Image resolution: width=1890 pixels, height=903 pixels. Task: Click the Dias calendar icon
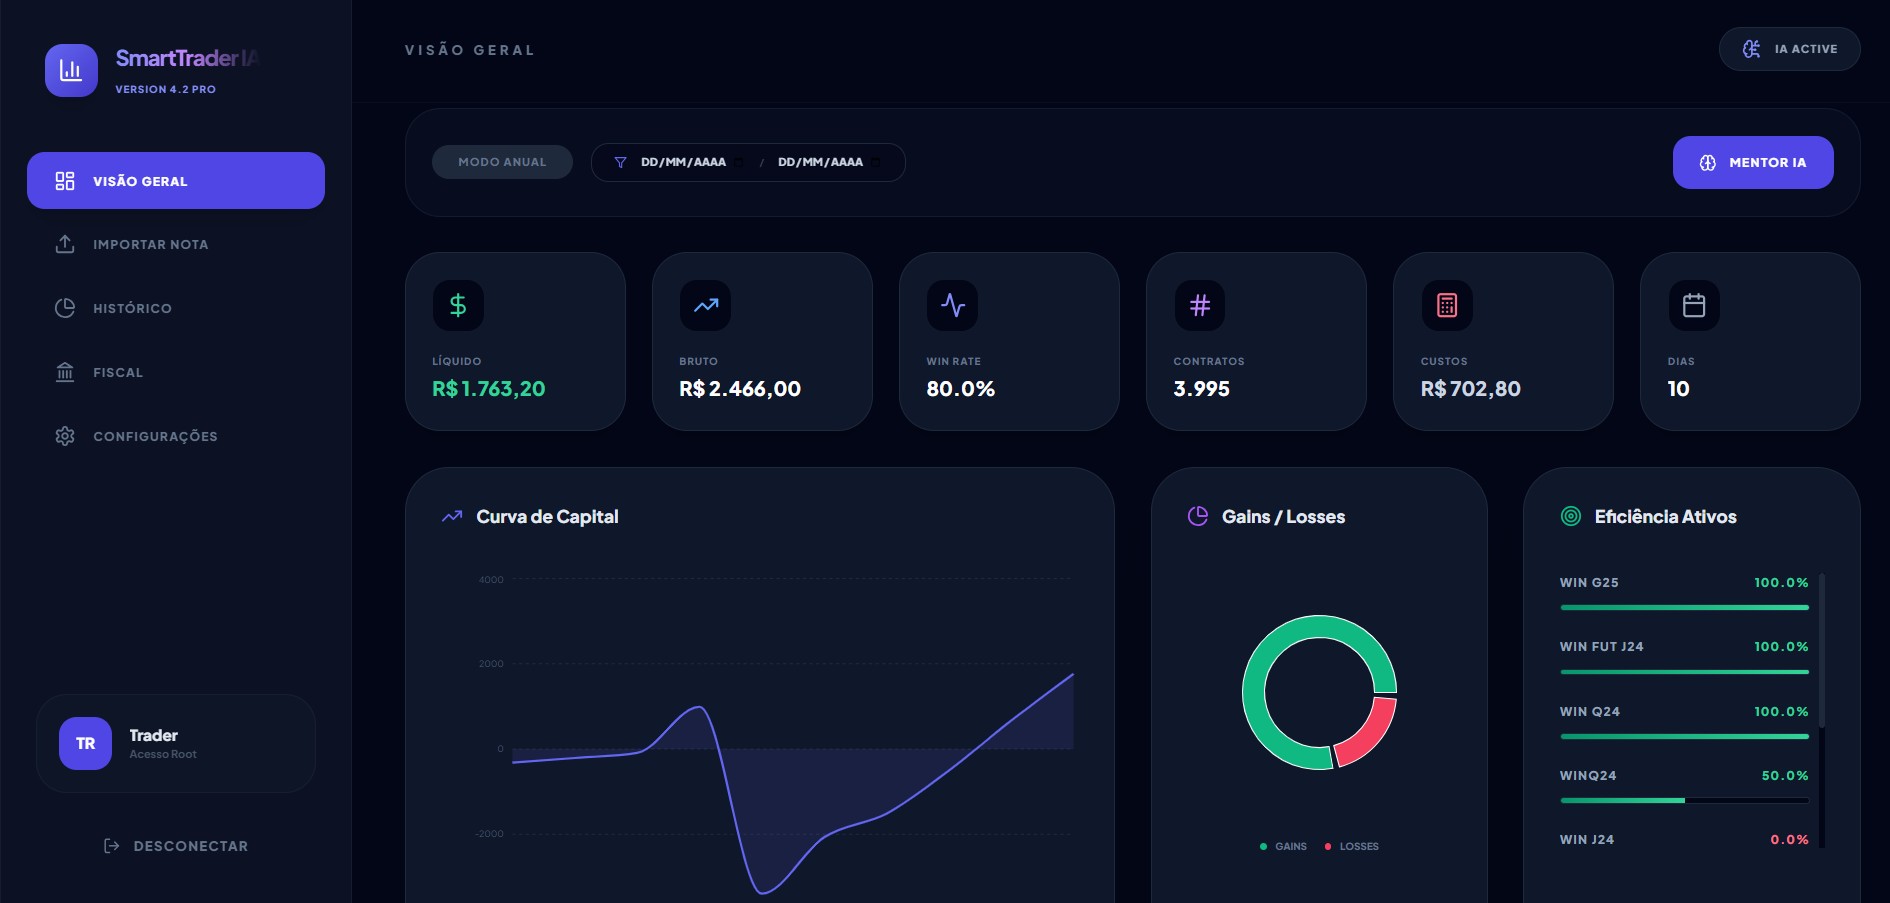click(x=1692, y=306)
